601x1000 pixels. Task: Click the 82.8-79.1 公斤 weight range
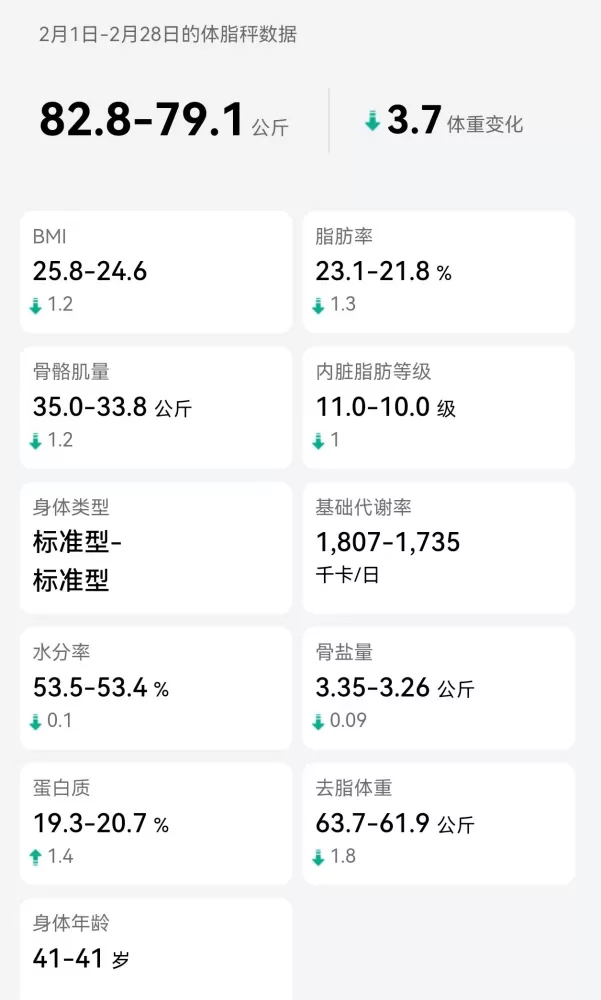point(163,121)
